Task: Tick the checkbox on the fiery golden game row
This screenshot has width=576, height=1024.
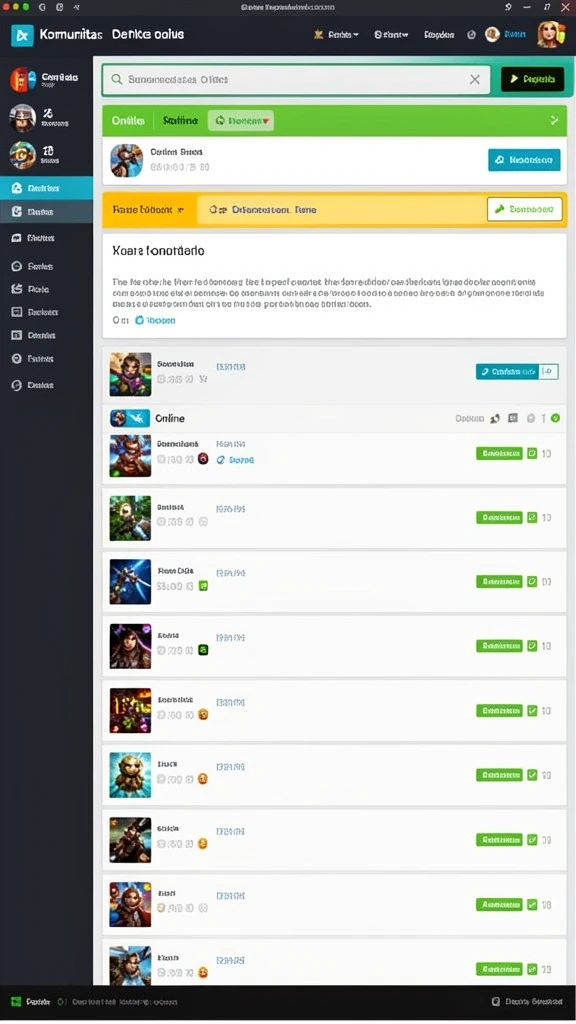Action: 532,711
